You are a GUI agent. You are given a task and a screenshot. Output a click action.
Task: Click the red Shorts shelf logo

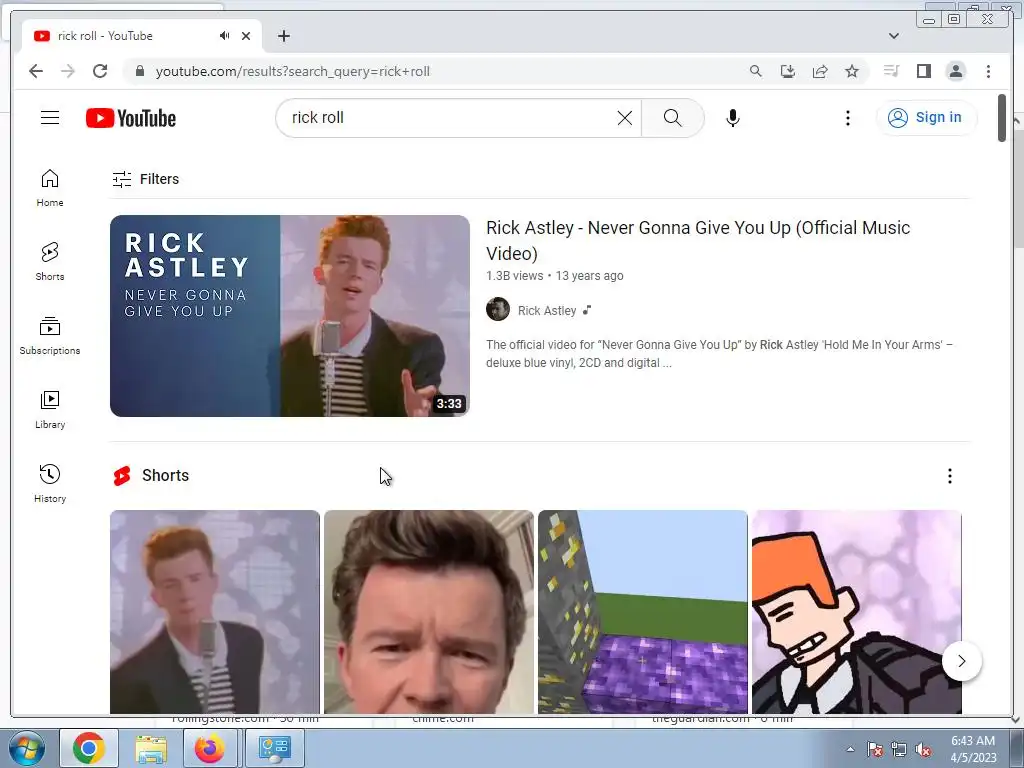[x=122, y=476]
